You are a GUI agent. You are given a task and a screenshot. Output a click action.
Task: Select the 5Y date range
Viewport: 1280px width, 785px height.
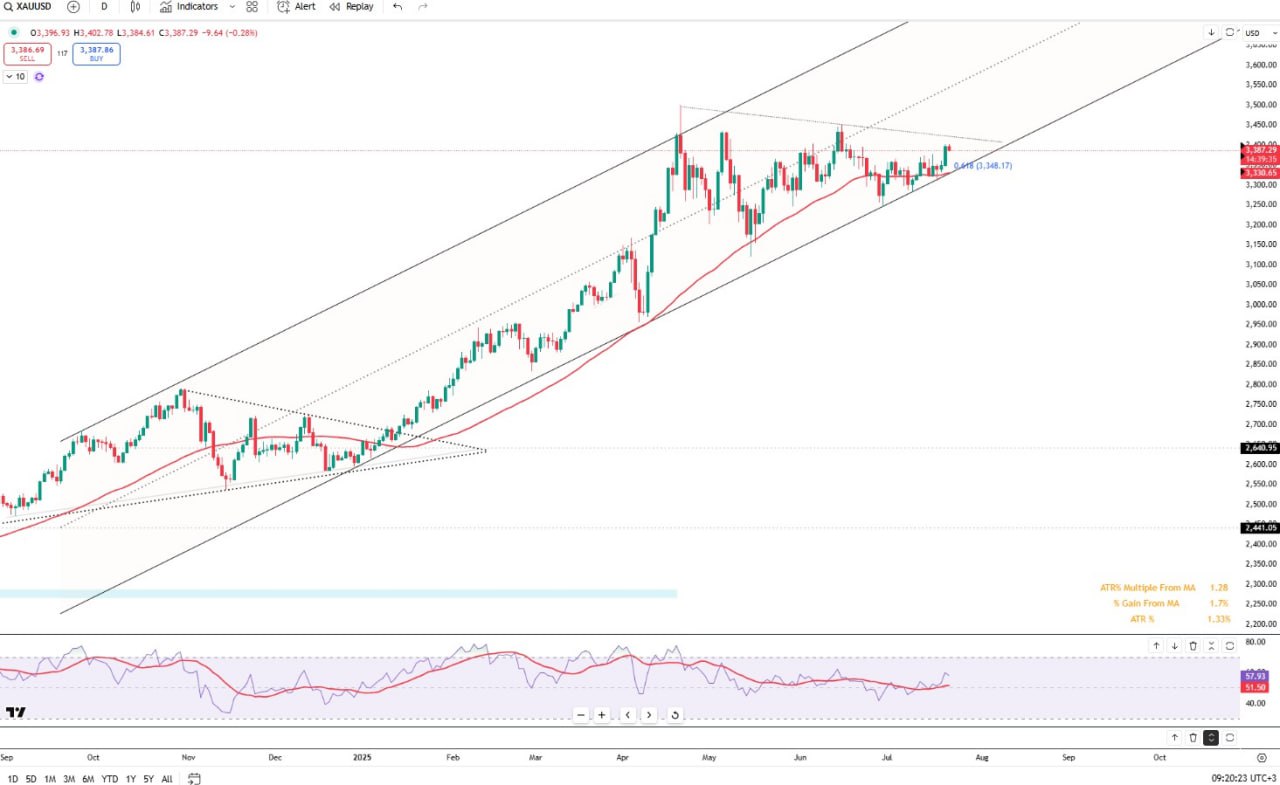click(148, 779)
